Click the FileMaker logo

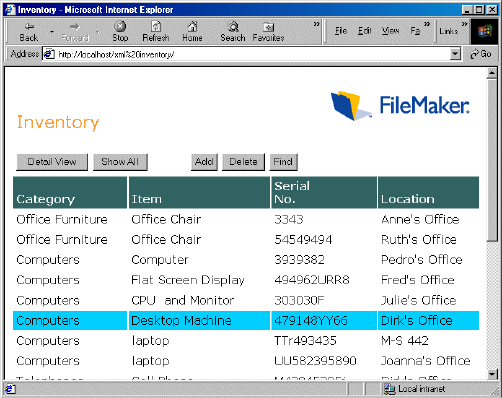tap(401, 105)
